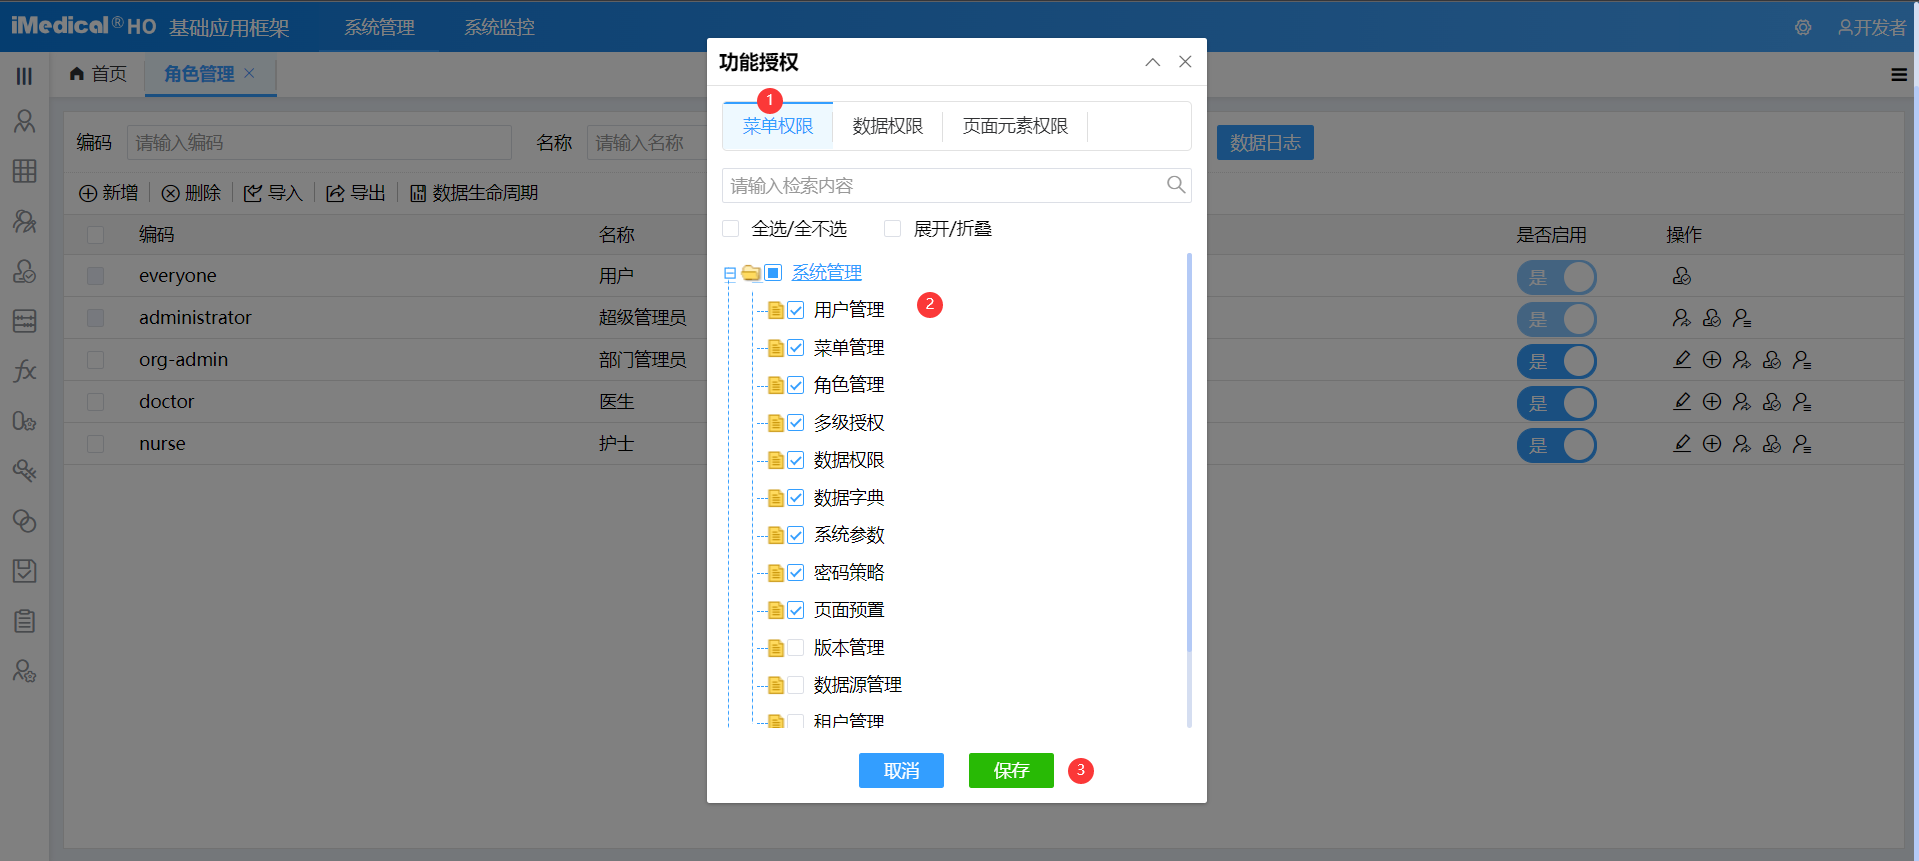The image size is (1919, 861).
Task: Check the 数据源管理 checkbox
Action: pyautogui.click(x=796, y=685)
